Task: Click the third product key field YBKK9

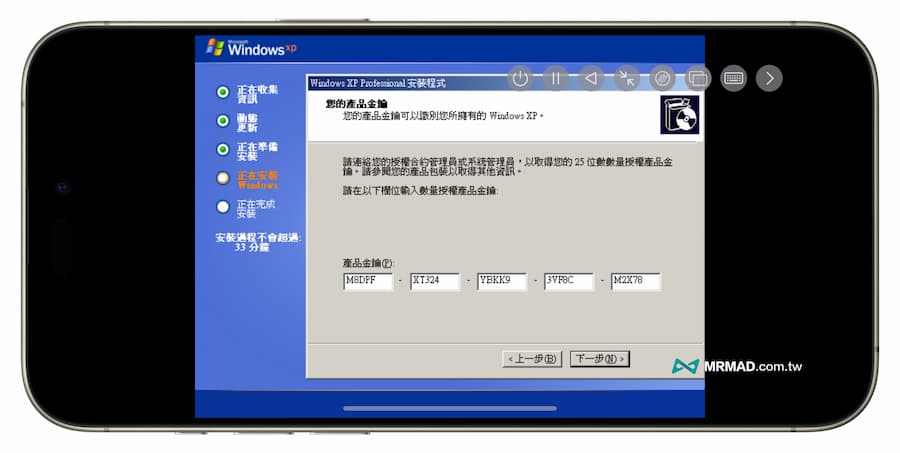Action: tap(502, 281)
